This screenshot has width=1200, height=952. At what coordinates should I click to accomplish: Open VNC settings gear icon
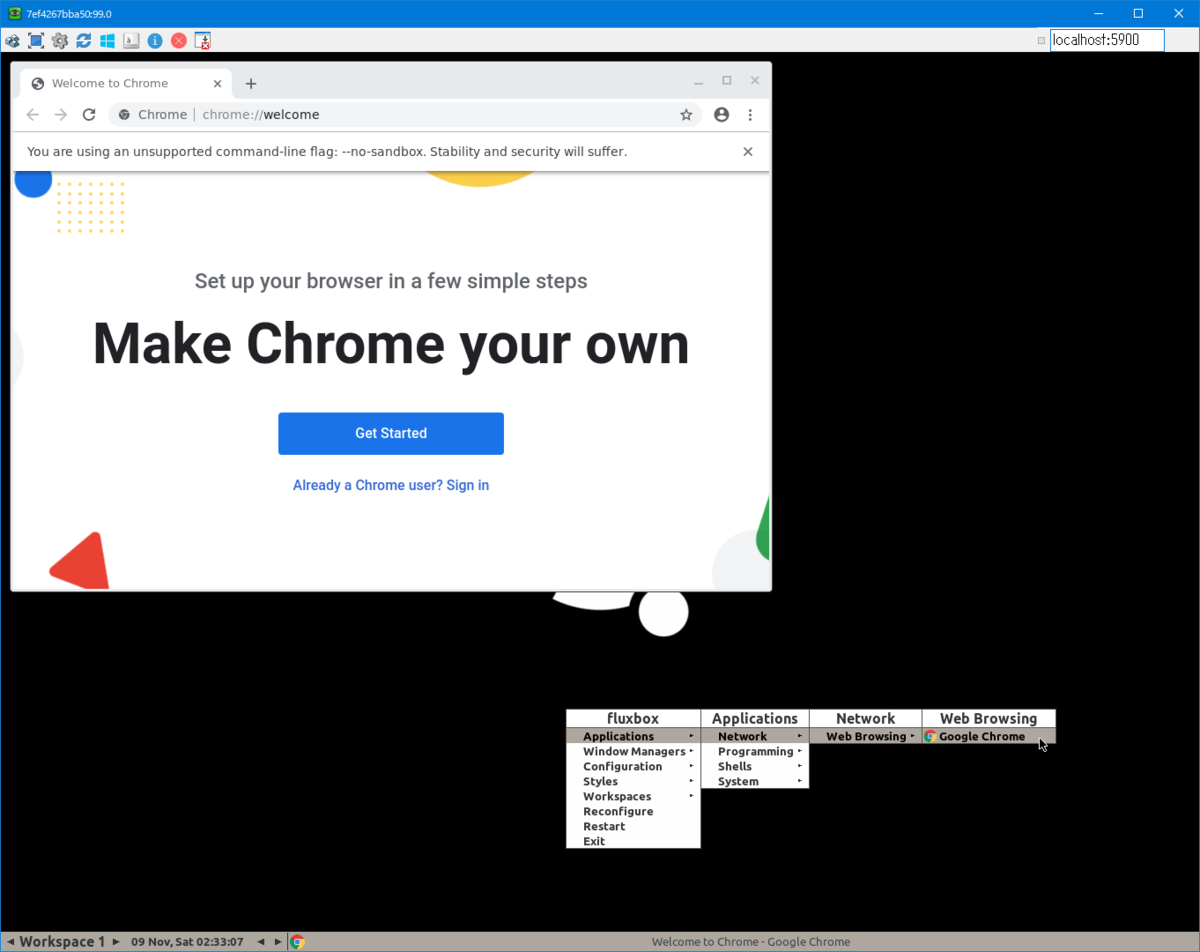point(60,41)
